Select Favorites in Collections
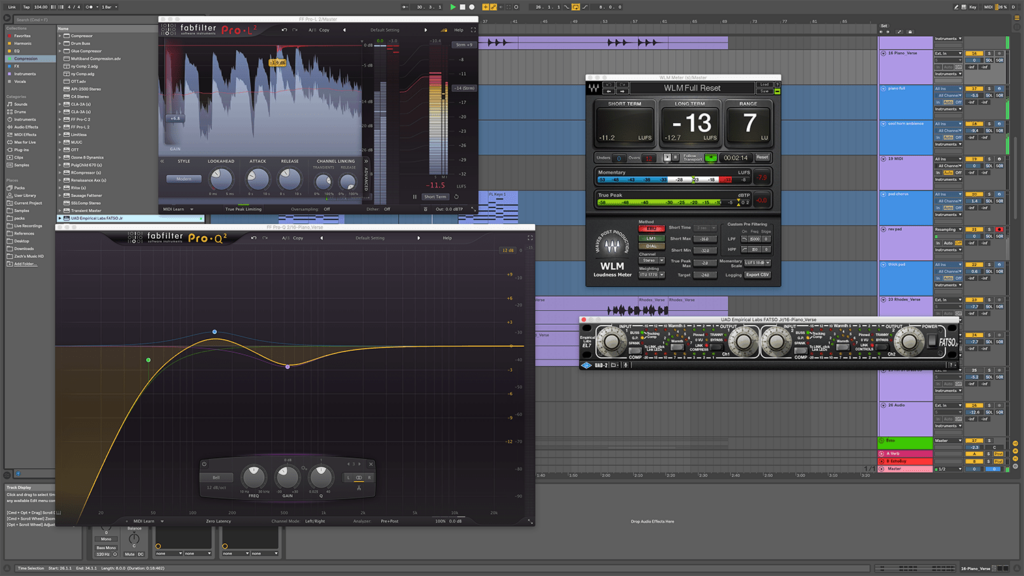Screen dimensions: 1024x576 [x=23, y=36]
